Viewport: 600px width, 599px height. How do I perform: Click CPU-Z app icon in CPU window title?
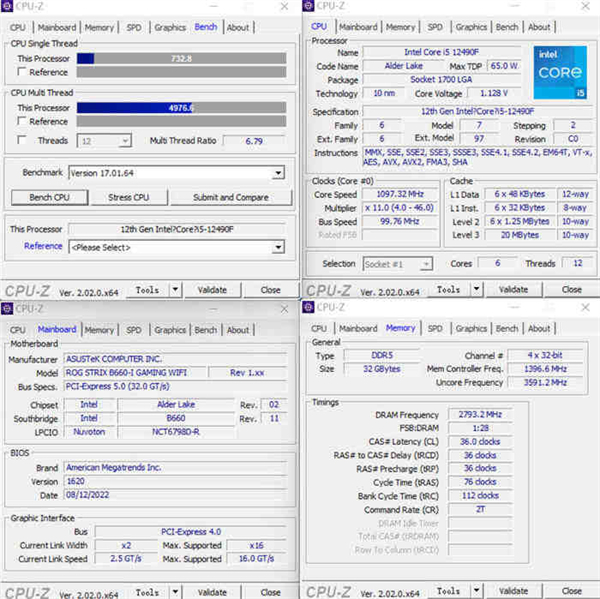click(308, 6)
